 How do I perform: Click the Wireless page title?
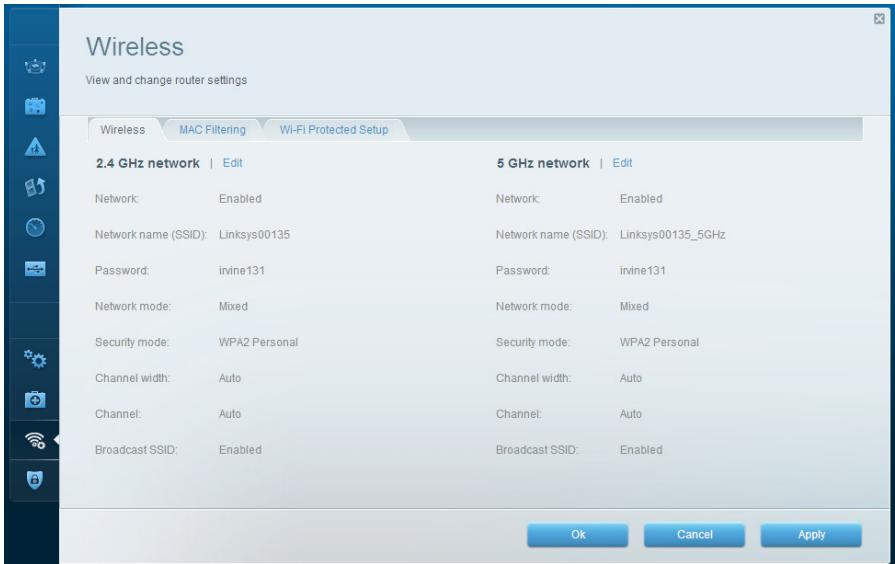[135, 47]
